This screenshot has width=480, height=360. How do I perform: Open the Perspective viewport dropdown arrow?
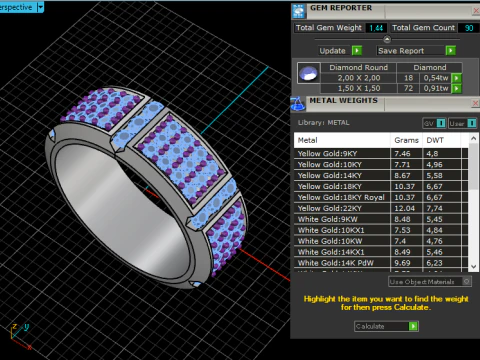[x=40, y=7]
